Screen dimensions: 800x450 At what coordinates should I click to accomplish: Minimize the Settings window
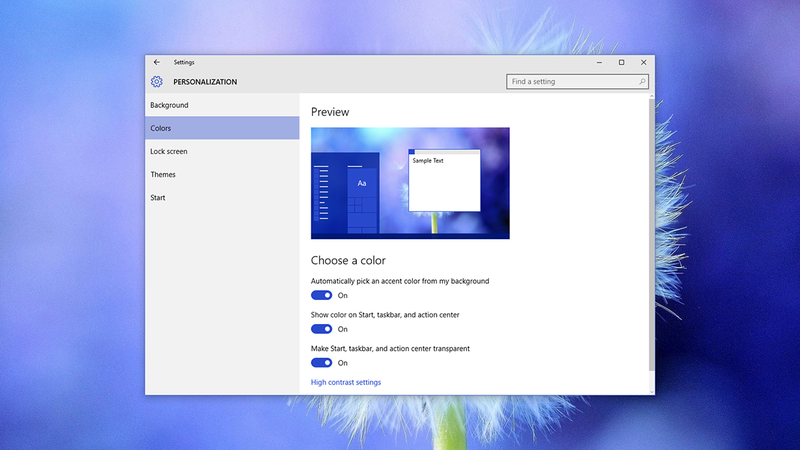click(x=599, y=62)
